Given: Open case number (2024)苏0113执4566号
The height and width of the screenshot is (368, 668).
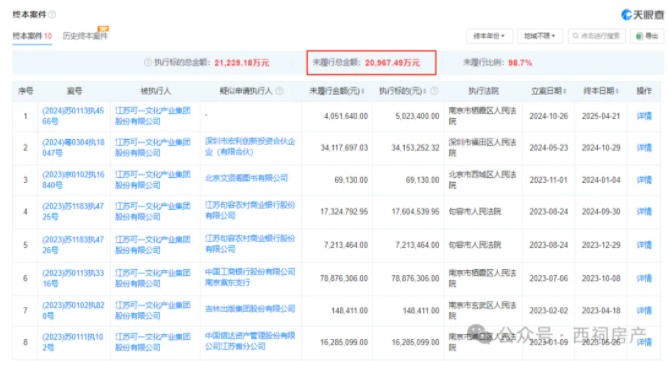Looking at the screenshot, I should pos(73,116).
